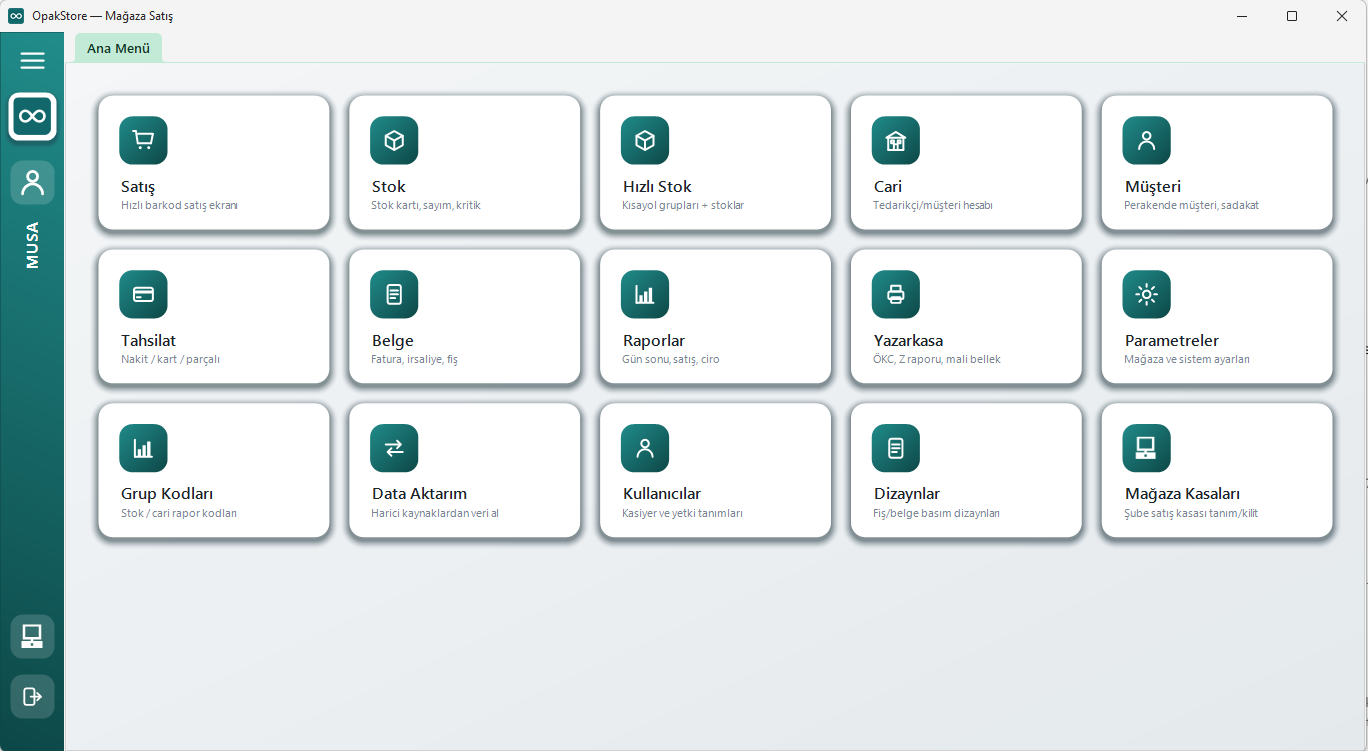This screenshot has width=1368, height=751.
Task: Open the Grup Kodları card title
Action: pos(167,494)
